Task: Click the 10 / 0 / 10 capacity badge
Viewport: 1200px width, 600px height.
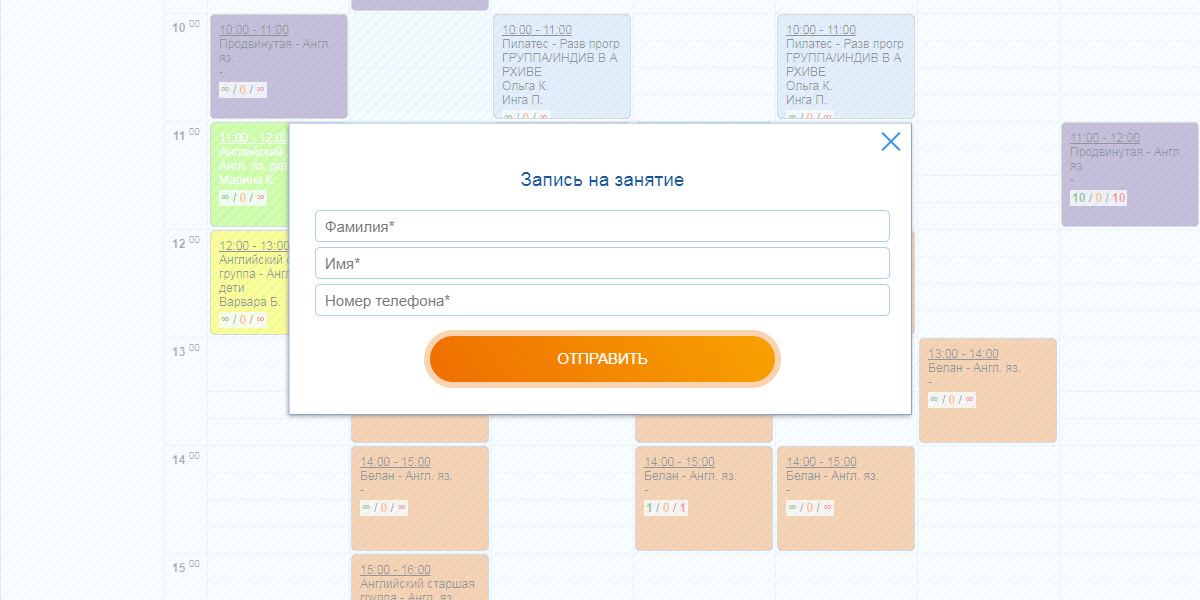Action: click(1098, 198)
